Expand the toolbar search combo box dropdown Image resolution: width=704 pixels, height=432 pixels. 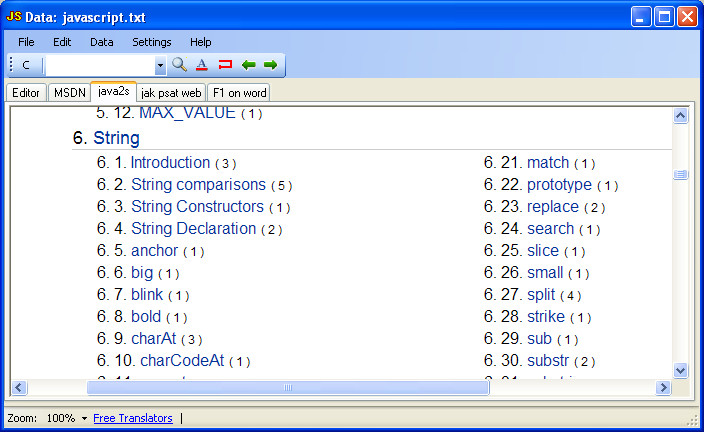160,65
